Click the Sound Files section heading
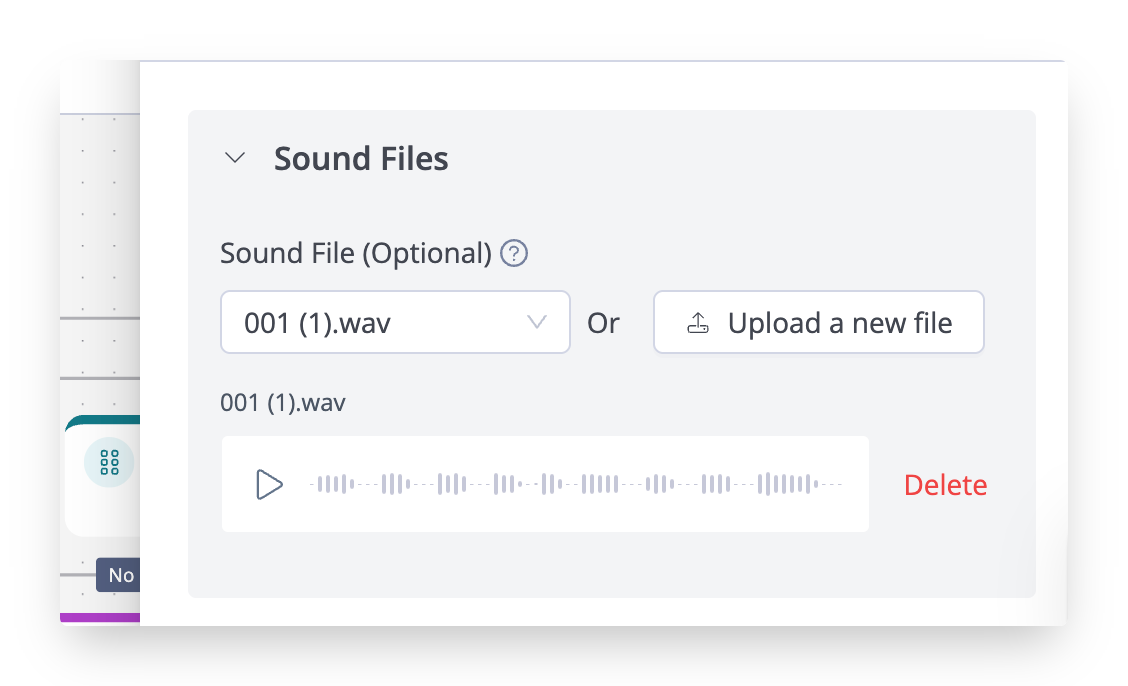 tap(361, 158)
